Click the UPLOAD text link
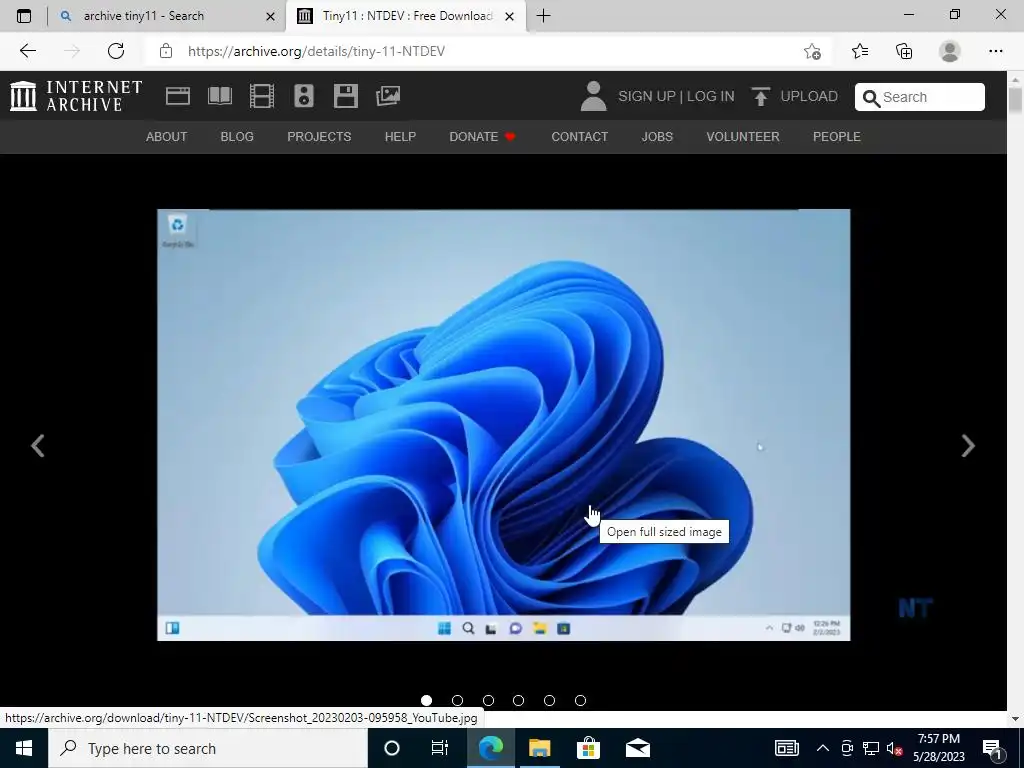 809,97
